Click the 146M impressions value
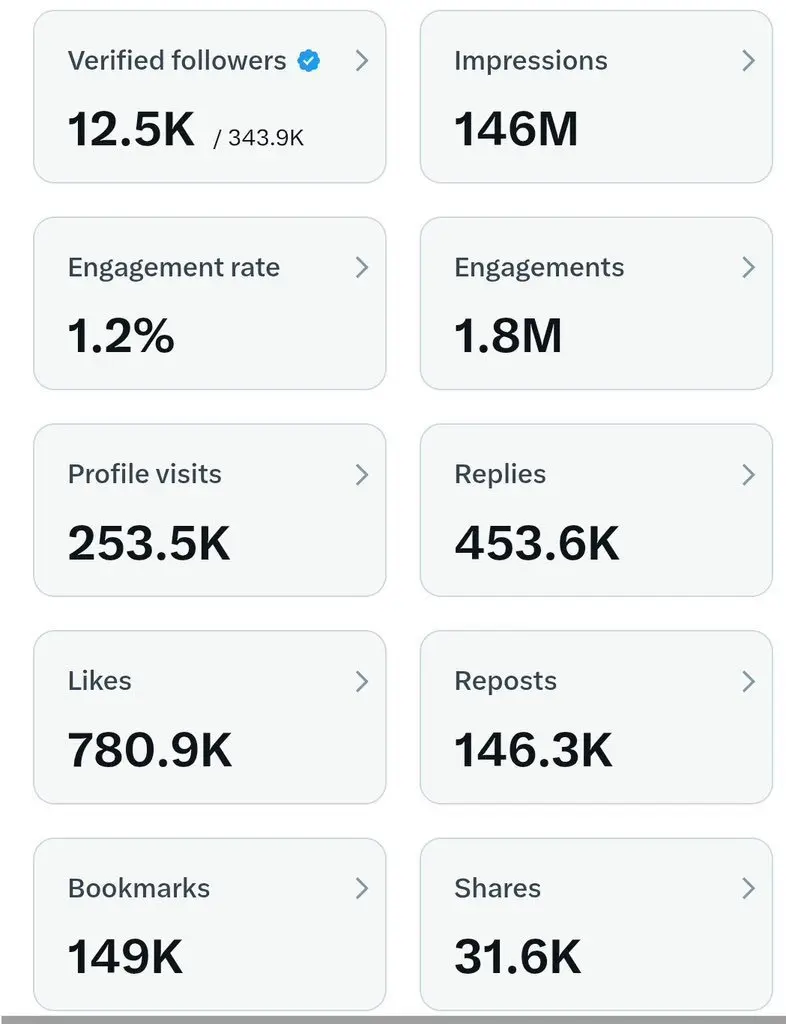 click(516, 129)
